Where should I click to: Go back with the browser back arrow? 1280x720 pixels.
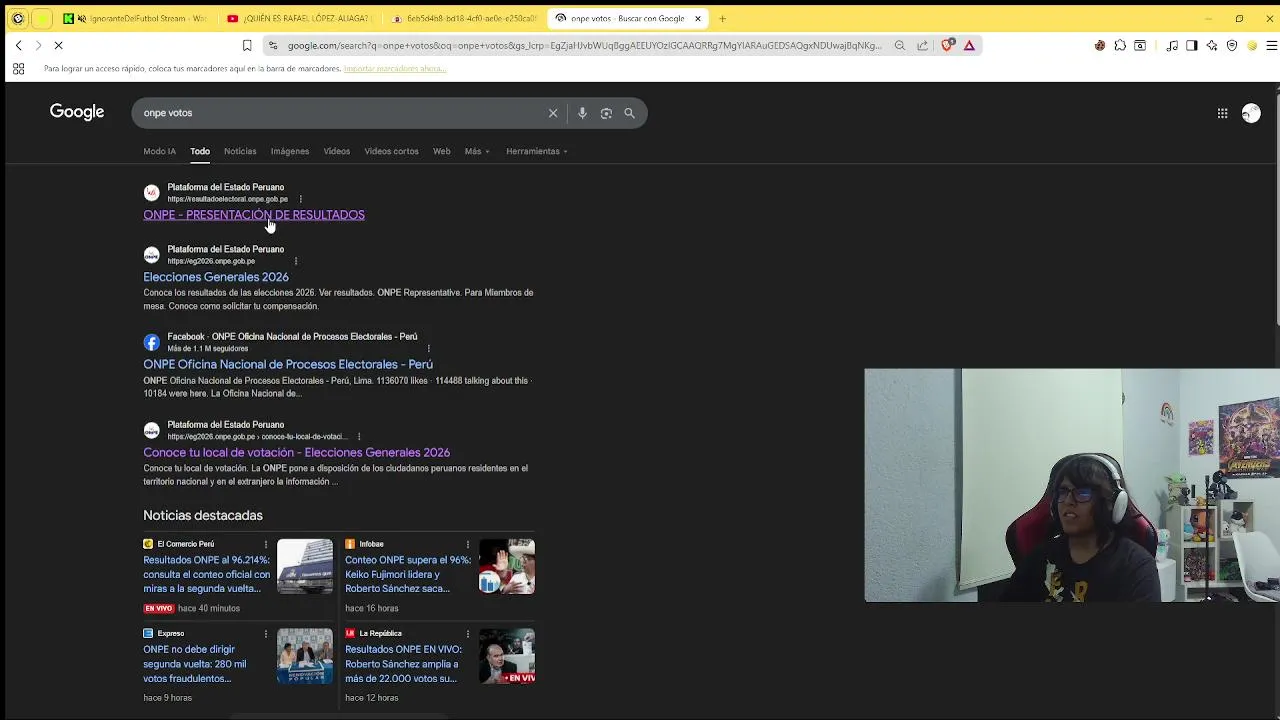[x=18, y=45]
